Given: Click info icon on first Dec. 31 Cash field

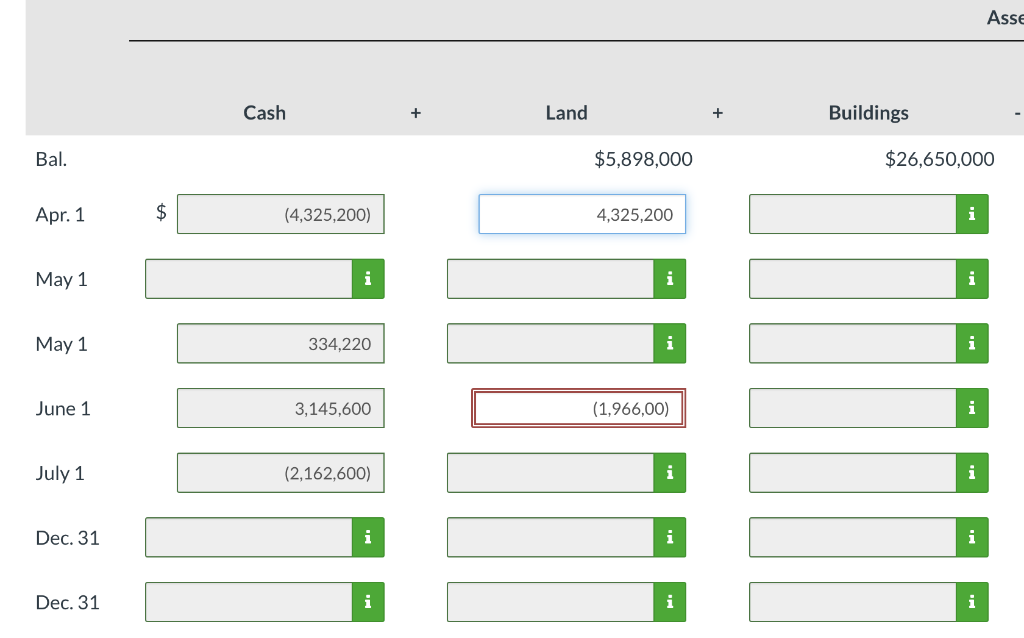Looking at the screenshot, I should 367,537.
